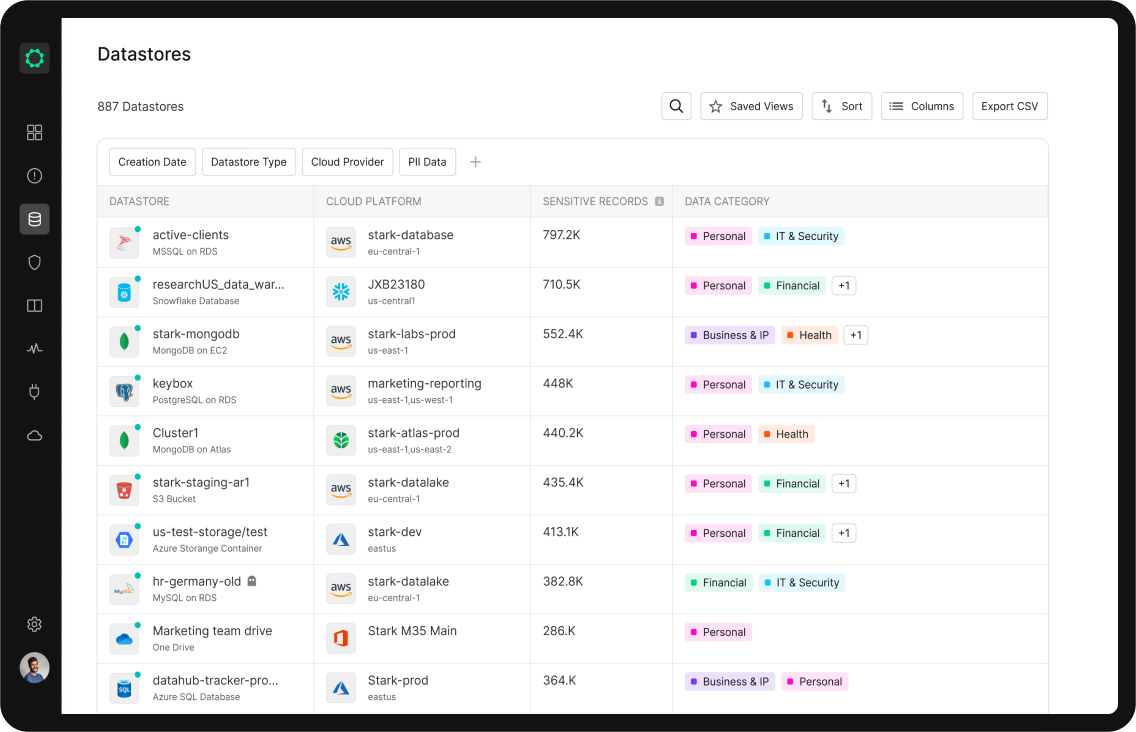
Task: Click the alerts exclamation icon in sidebar
Action: click(34, 175)
